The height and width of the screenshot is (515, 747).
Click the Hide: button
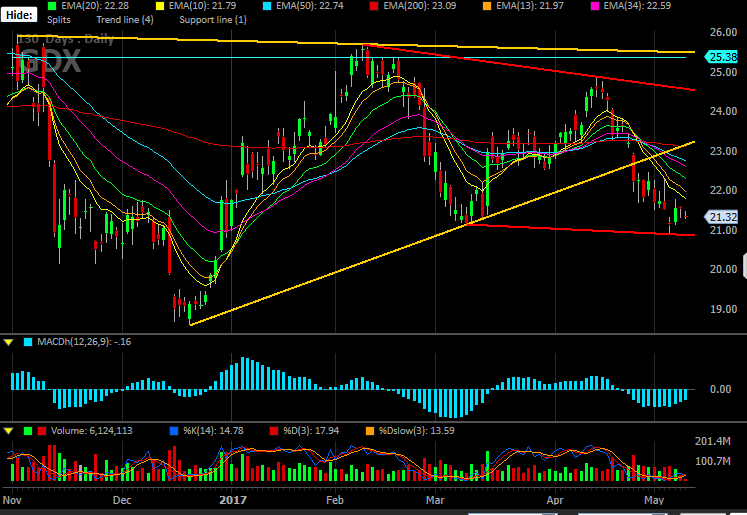pos(19,15)
